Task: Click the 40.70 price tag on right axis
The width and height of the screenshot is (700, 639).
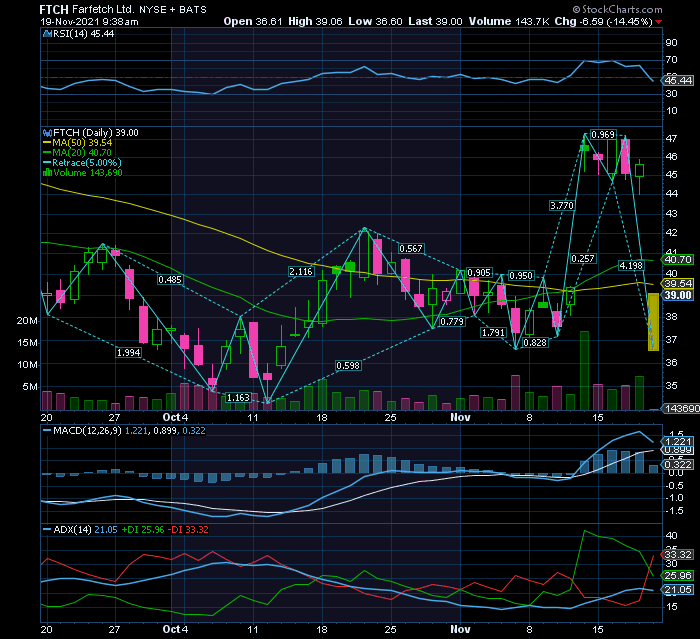Action: [x=678, y=260]
